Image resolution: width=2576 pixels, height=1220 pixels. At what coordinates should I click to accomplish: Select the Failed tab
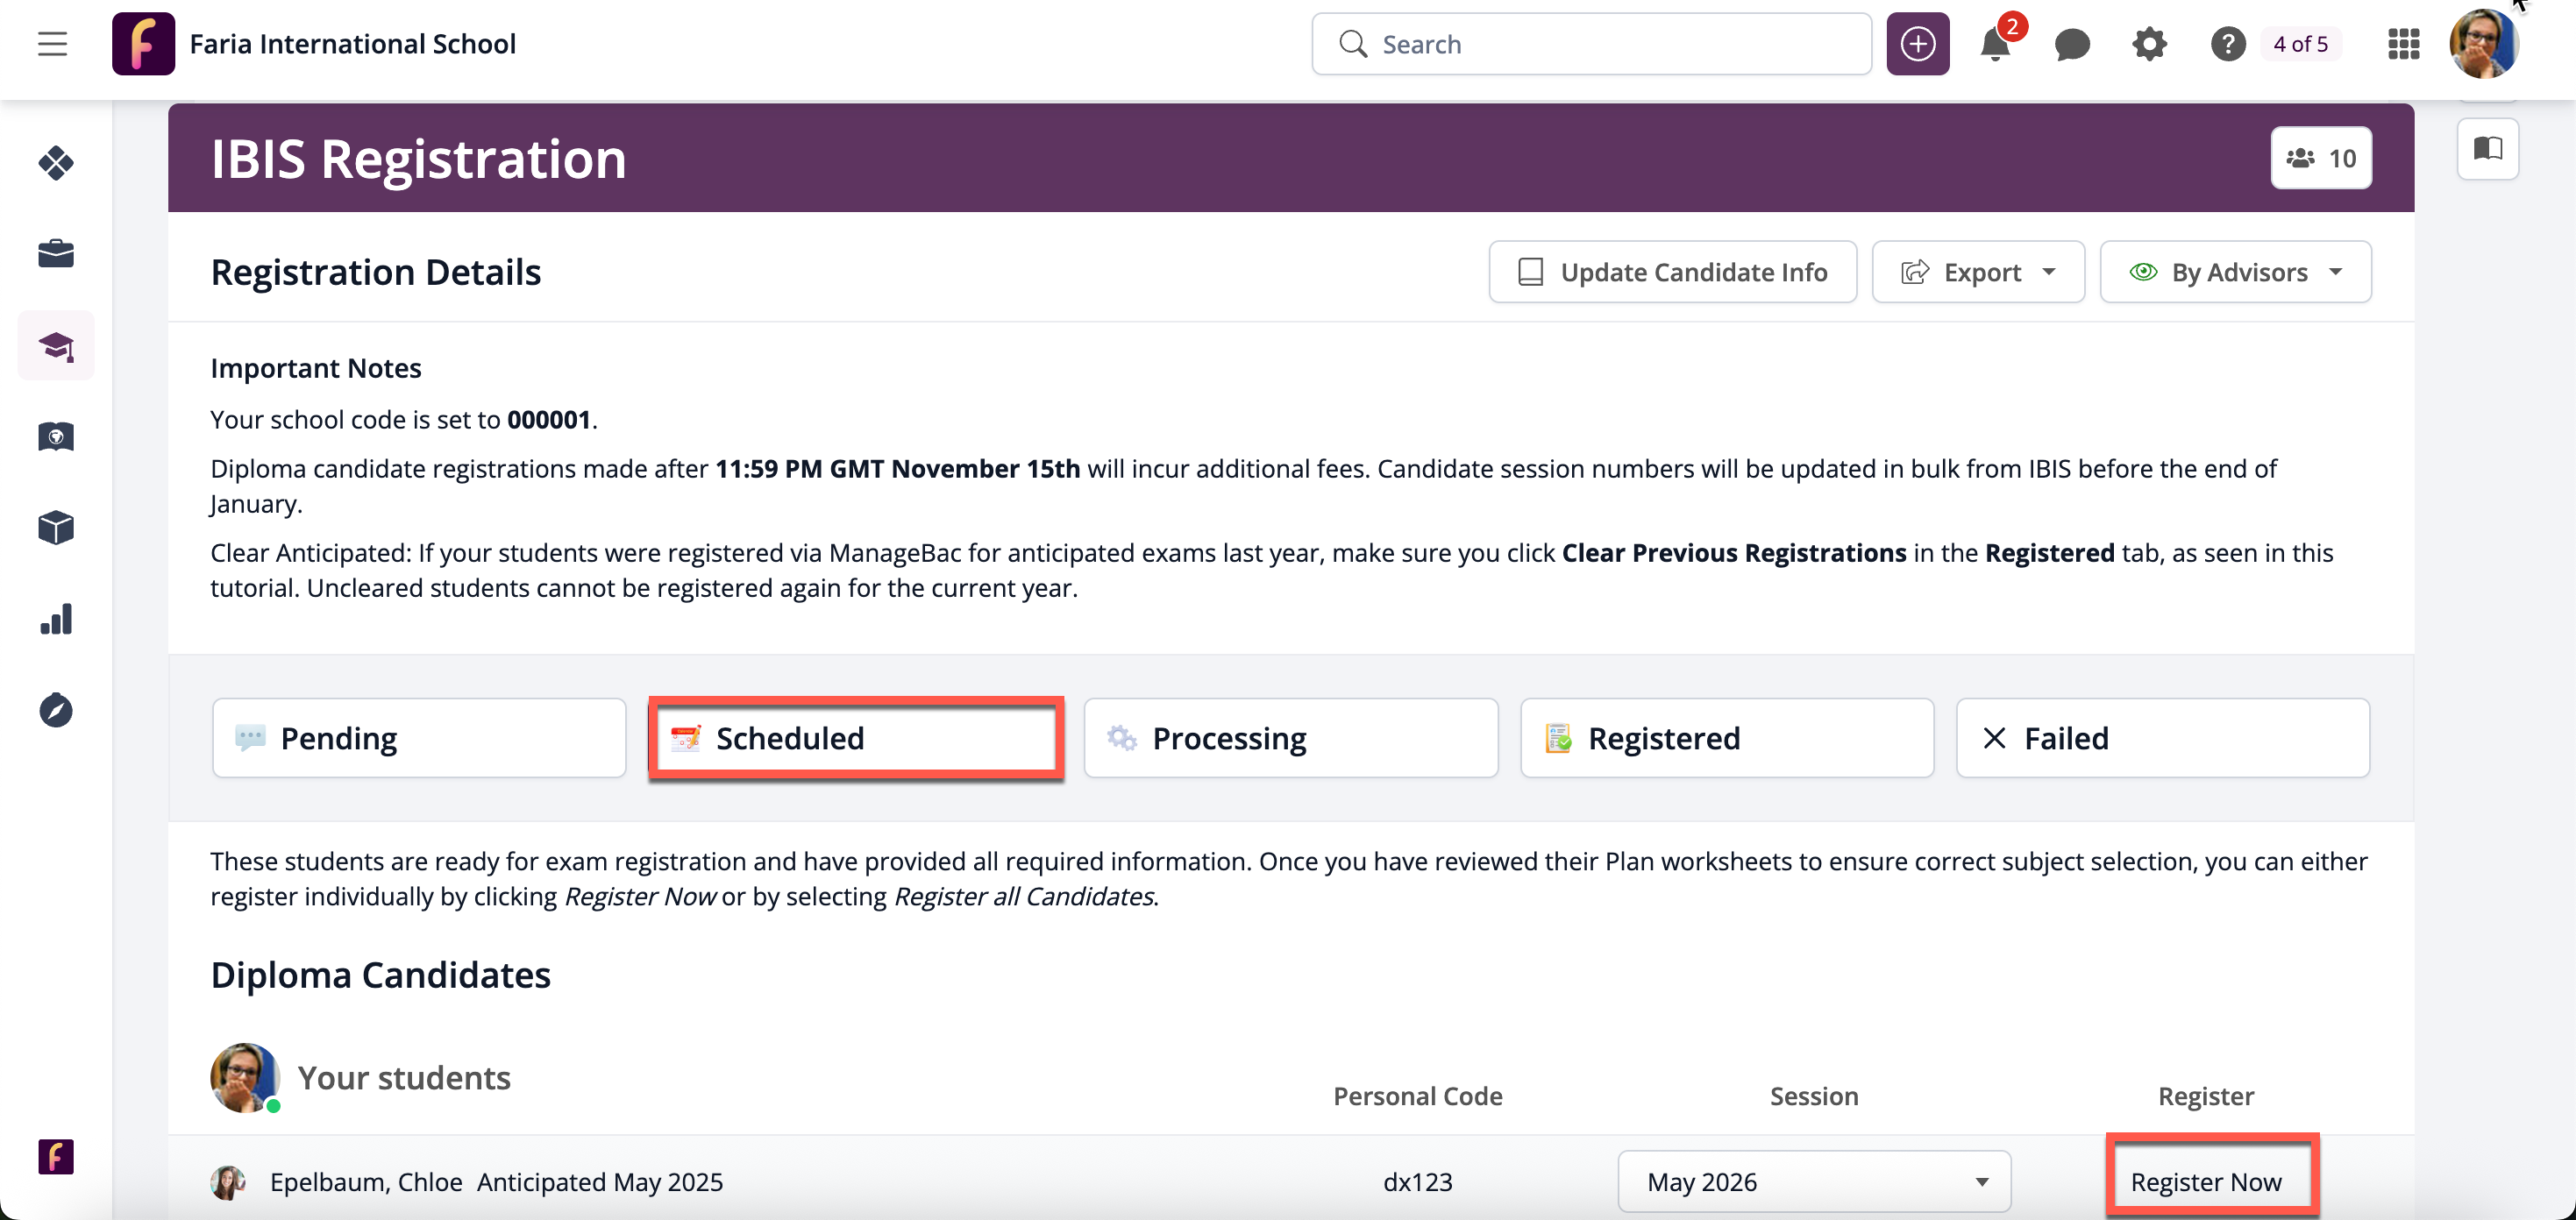point(2162,738)
